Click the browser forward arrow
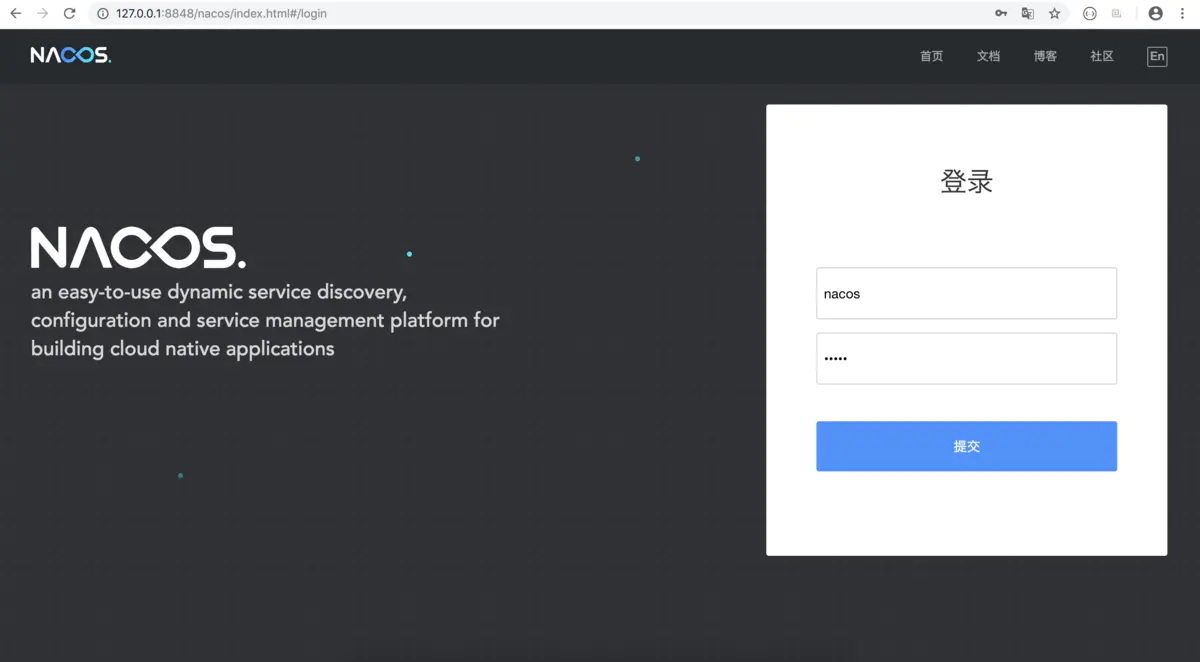Screen dimensions: 1200x662 click(42, 14)
